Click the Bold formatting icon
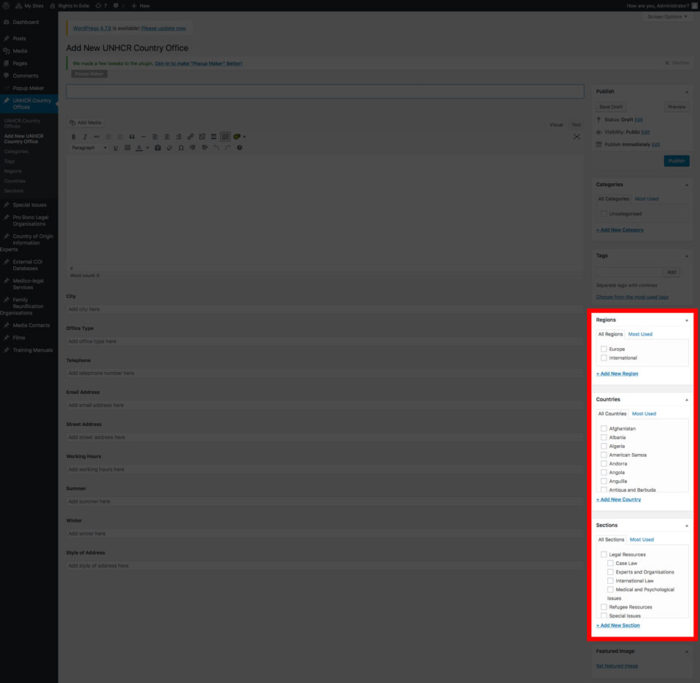The height and width of the screenshot is (683, 700). pyautogui.click(x=74, y=137)
